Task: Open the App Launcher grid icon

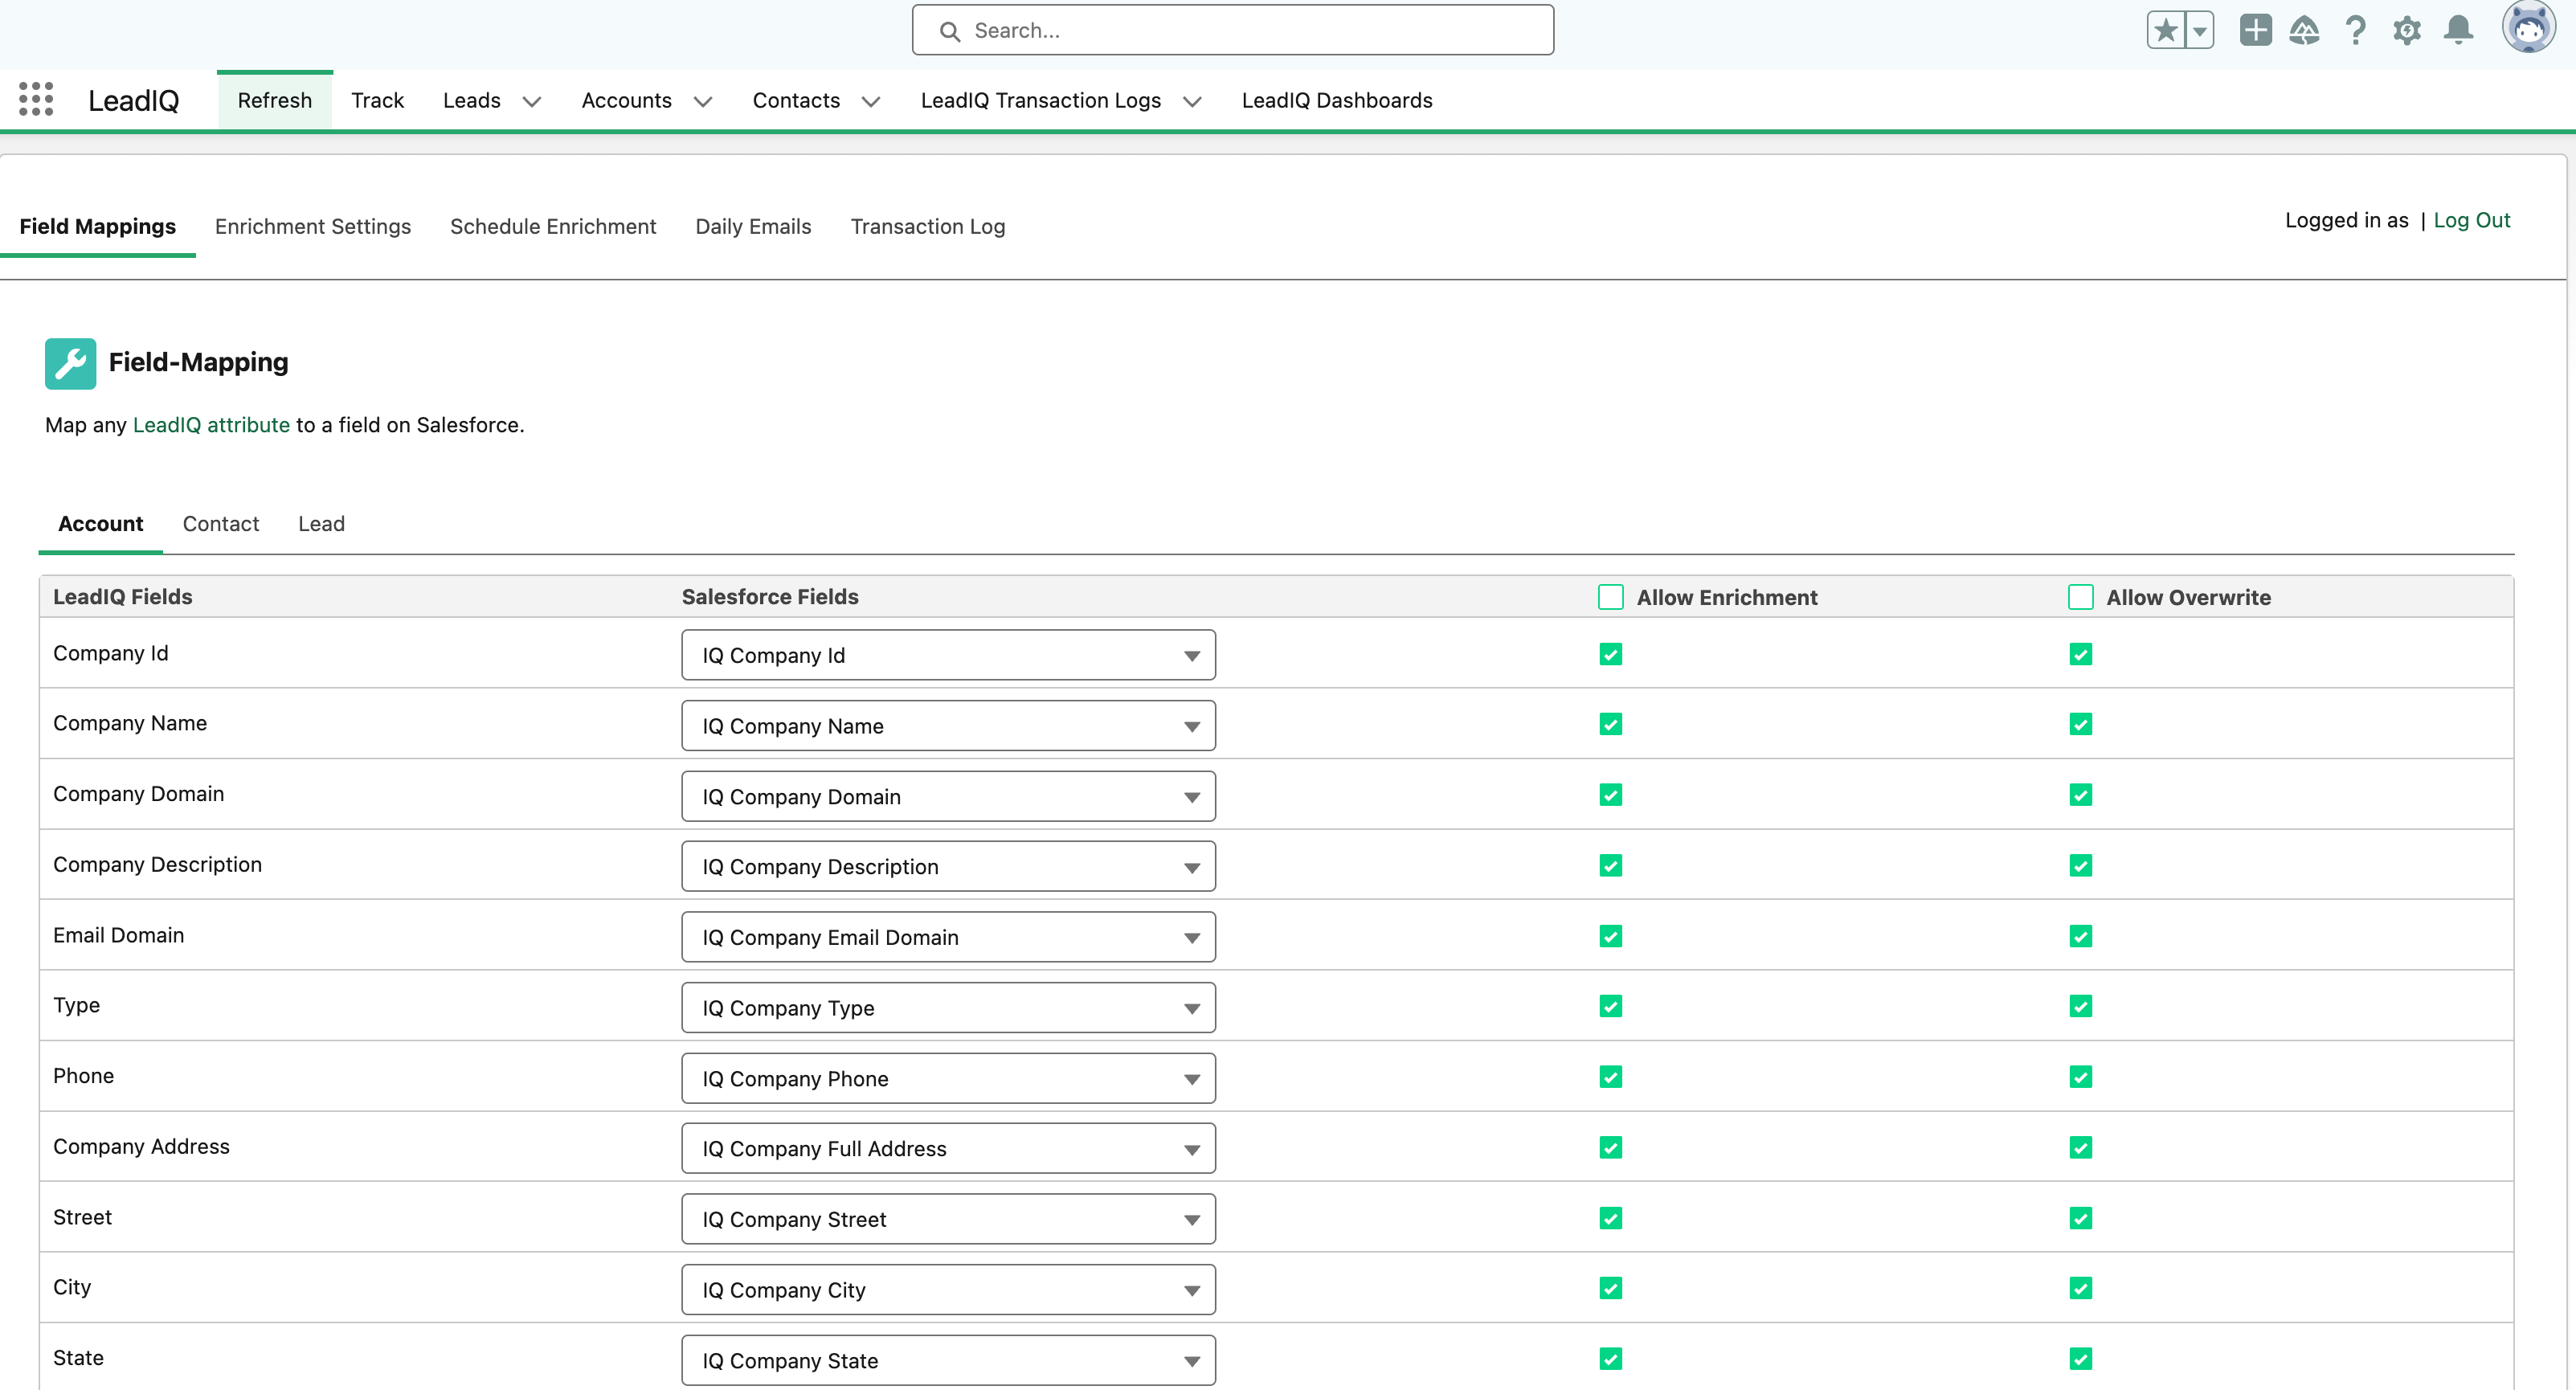Action: (x=36, y=99)
